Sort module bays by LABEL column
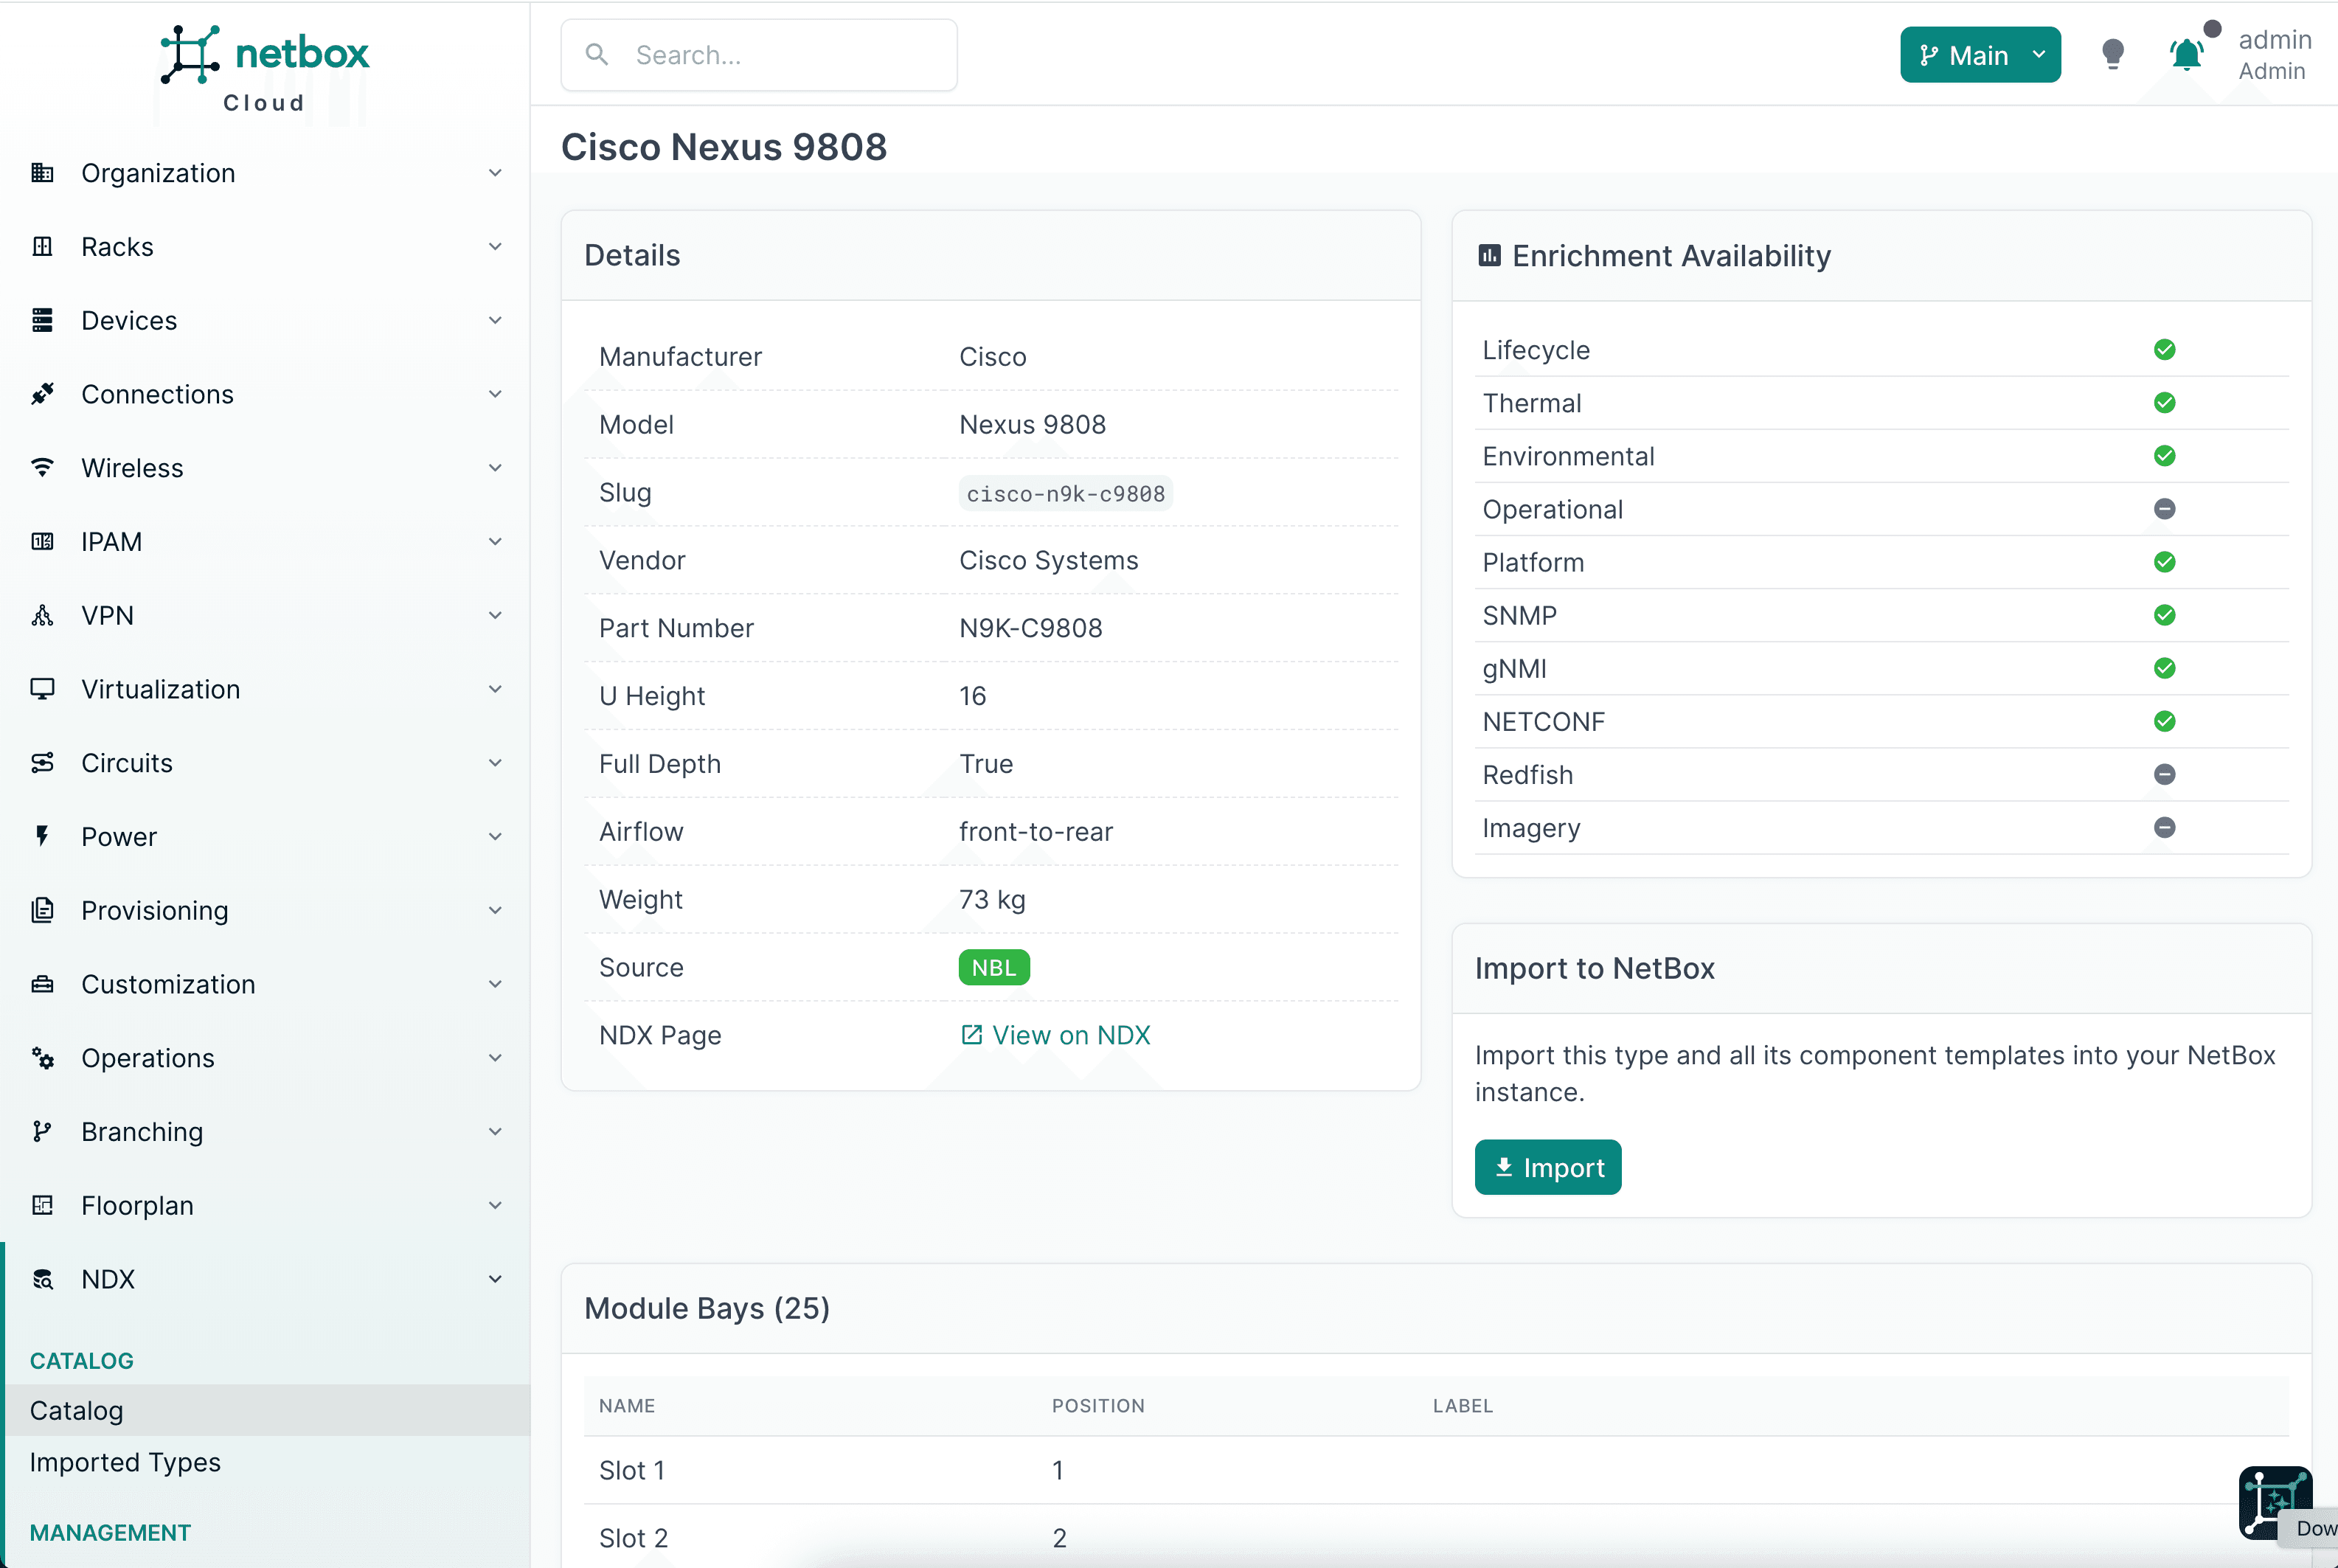 [x=1463, y=1406]
